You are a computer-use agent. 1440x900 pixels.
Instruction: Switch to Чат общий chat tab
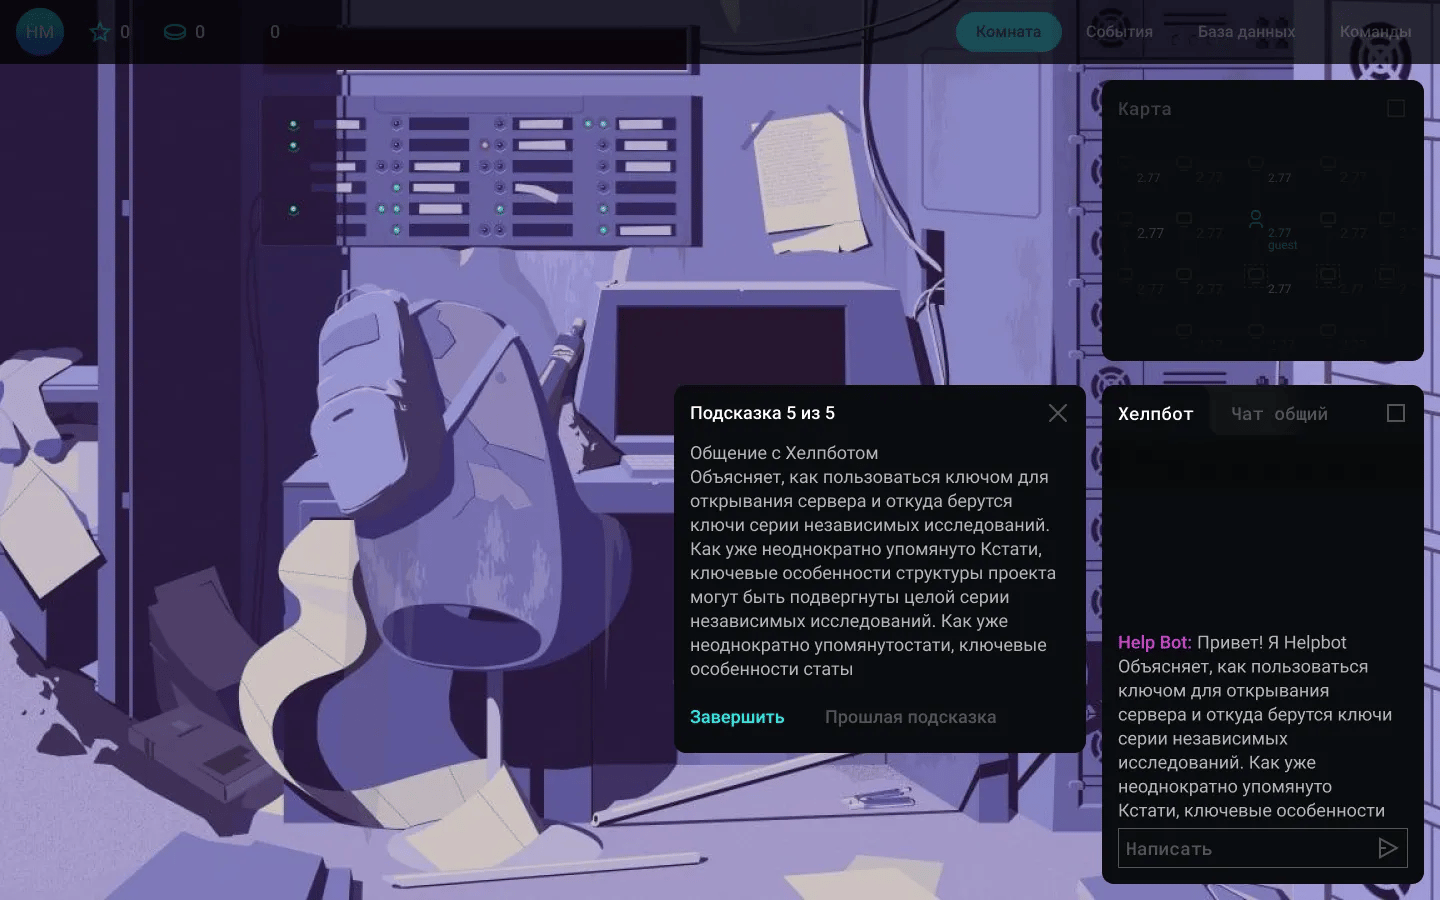coord(1279,414)
